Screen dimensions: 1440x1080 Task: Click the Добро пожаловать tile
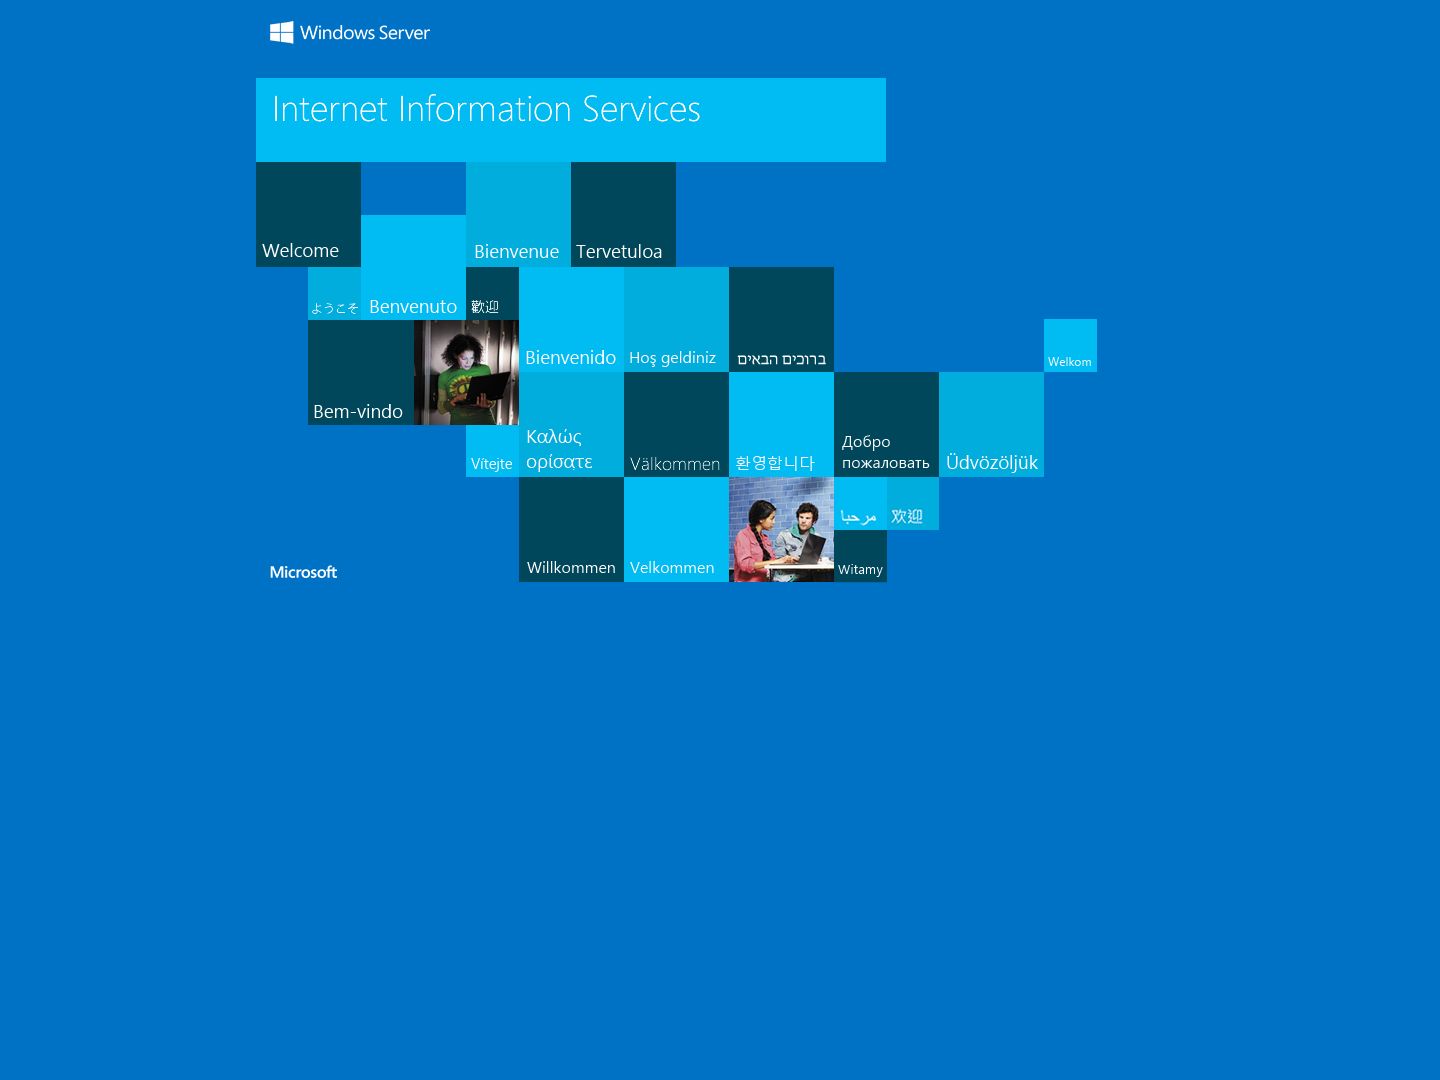(886, 424)
